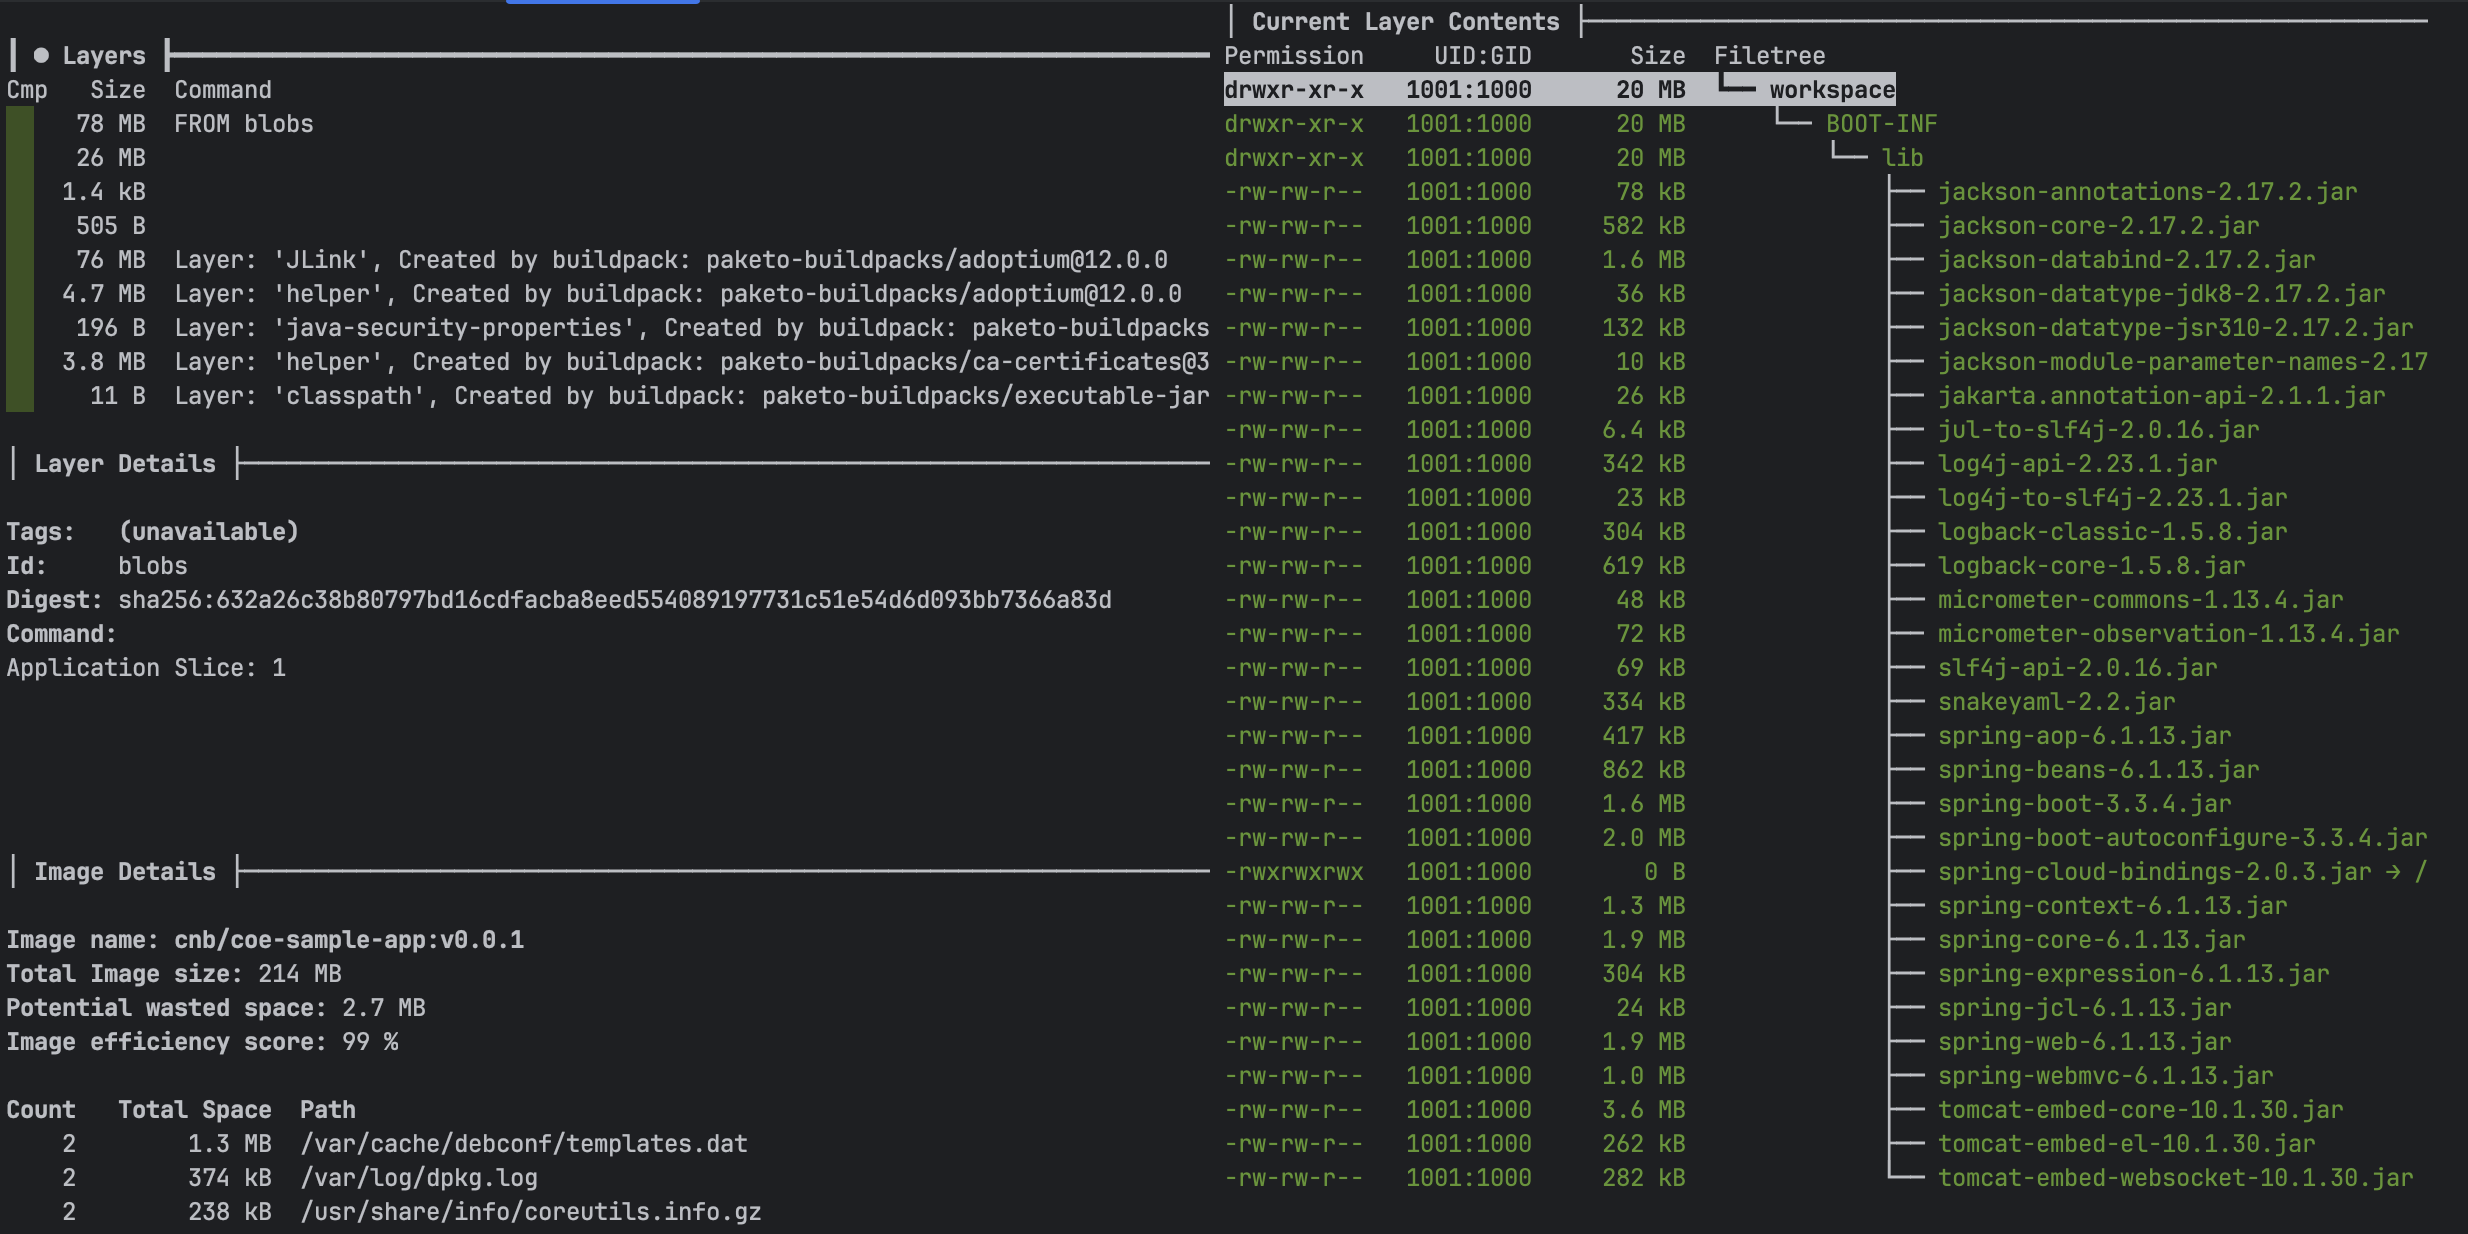Image resolution: width=2468 pixels, height=1234 pixels.
Task: Select the classpath executable-jar layer
Action: (690, 396)
